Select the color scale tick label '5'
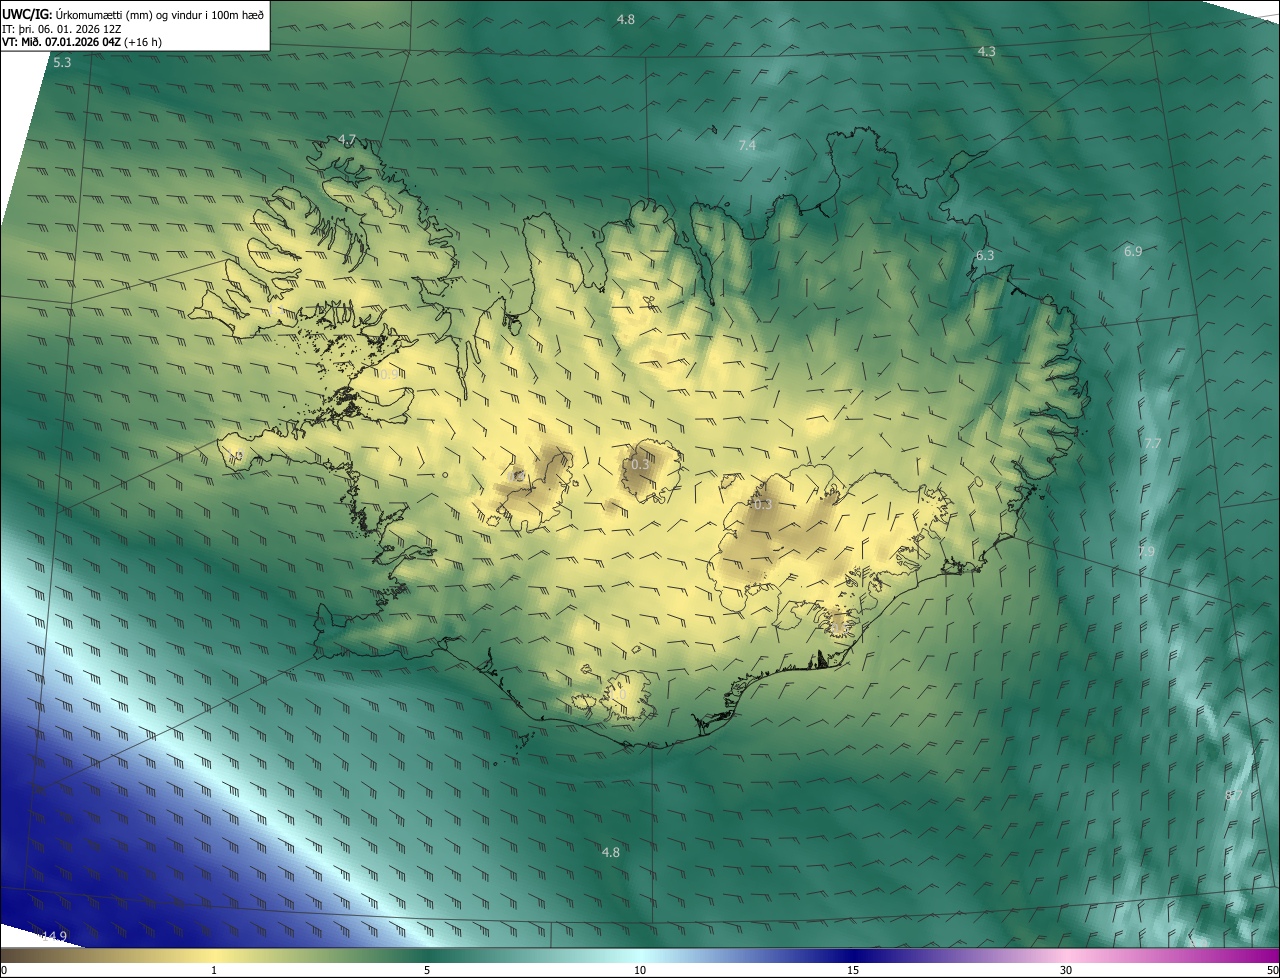Viewport: 1280px width, 978px height. (x=427, y=970)
